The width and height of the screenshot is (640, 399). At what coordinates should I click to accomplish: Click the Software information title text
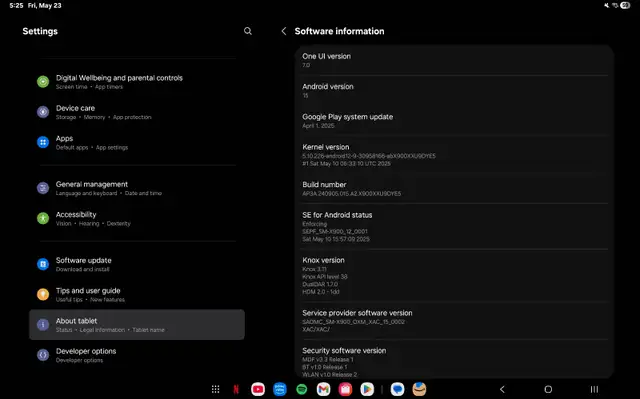[x=339, y=31]
